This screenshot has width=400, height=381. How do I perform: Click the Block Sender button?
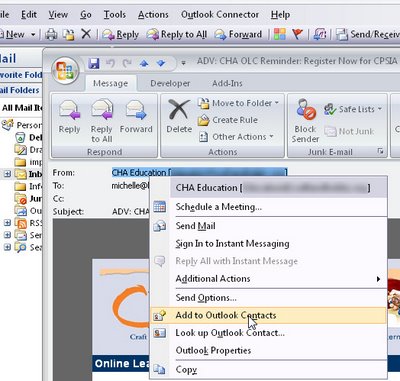(x=305, y=121)
